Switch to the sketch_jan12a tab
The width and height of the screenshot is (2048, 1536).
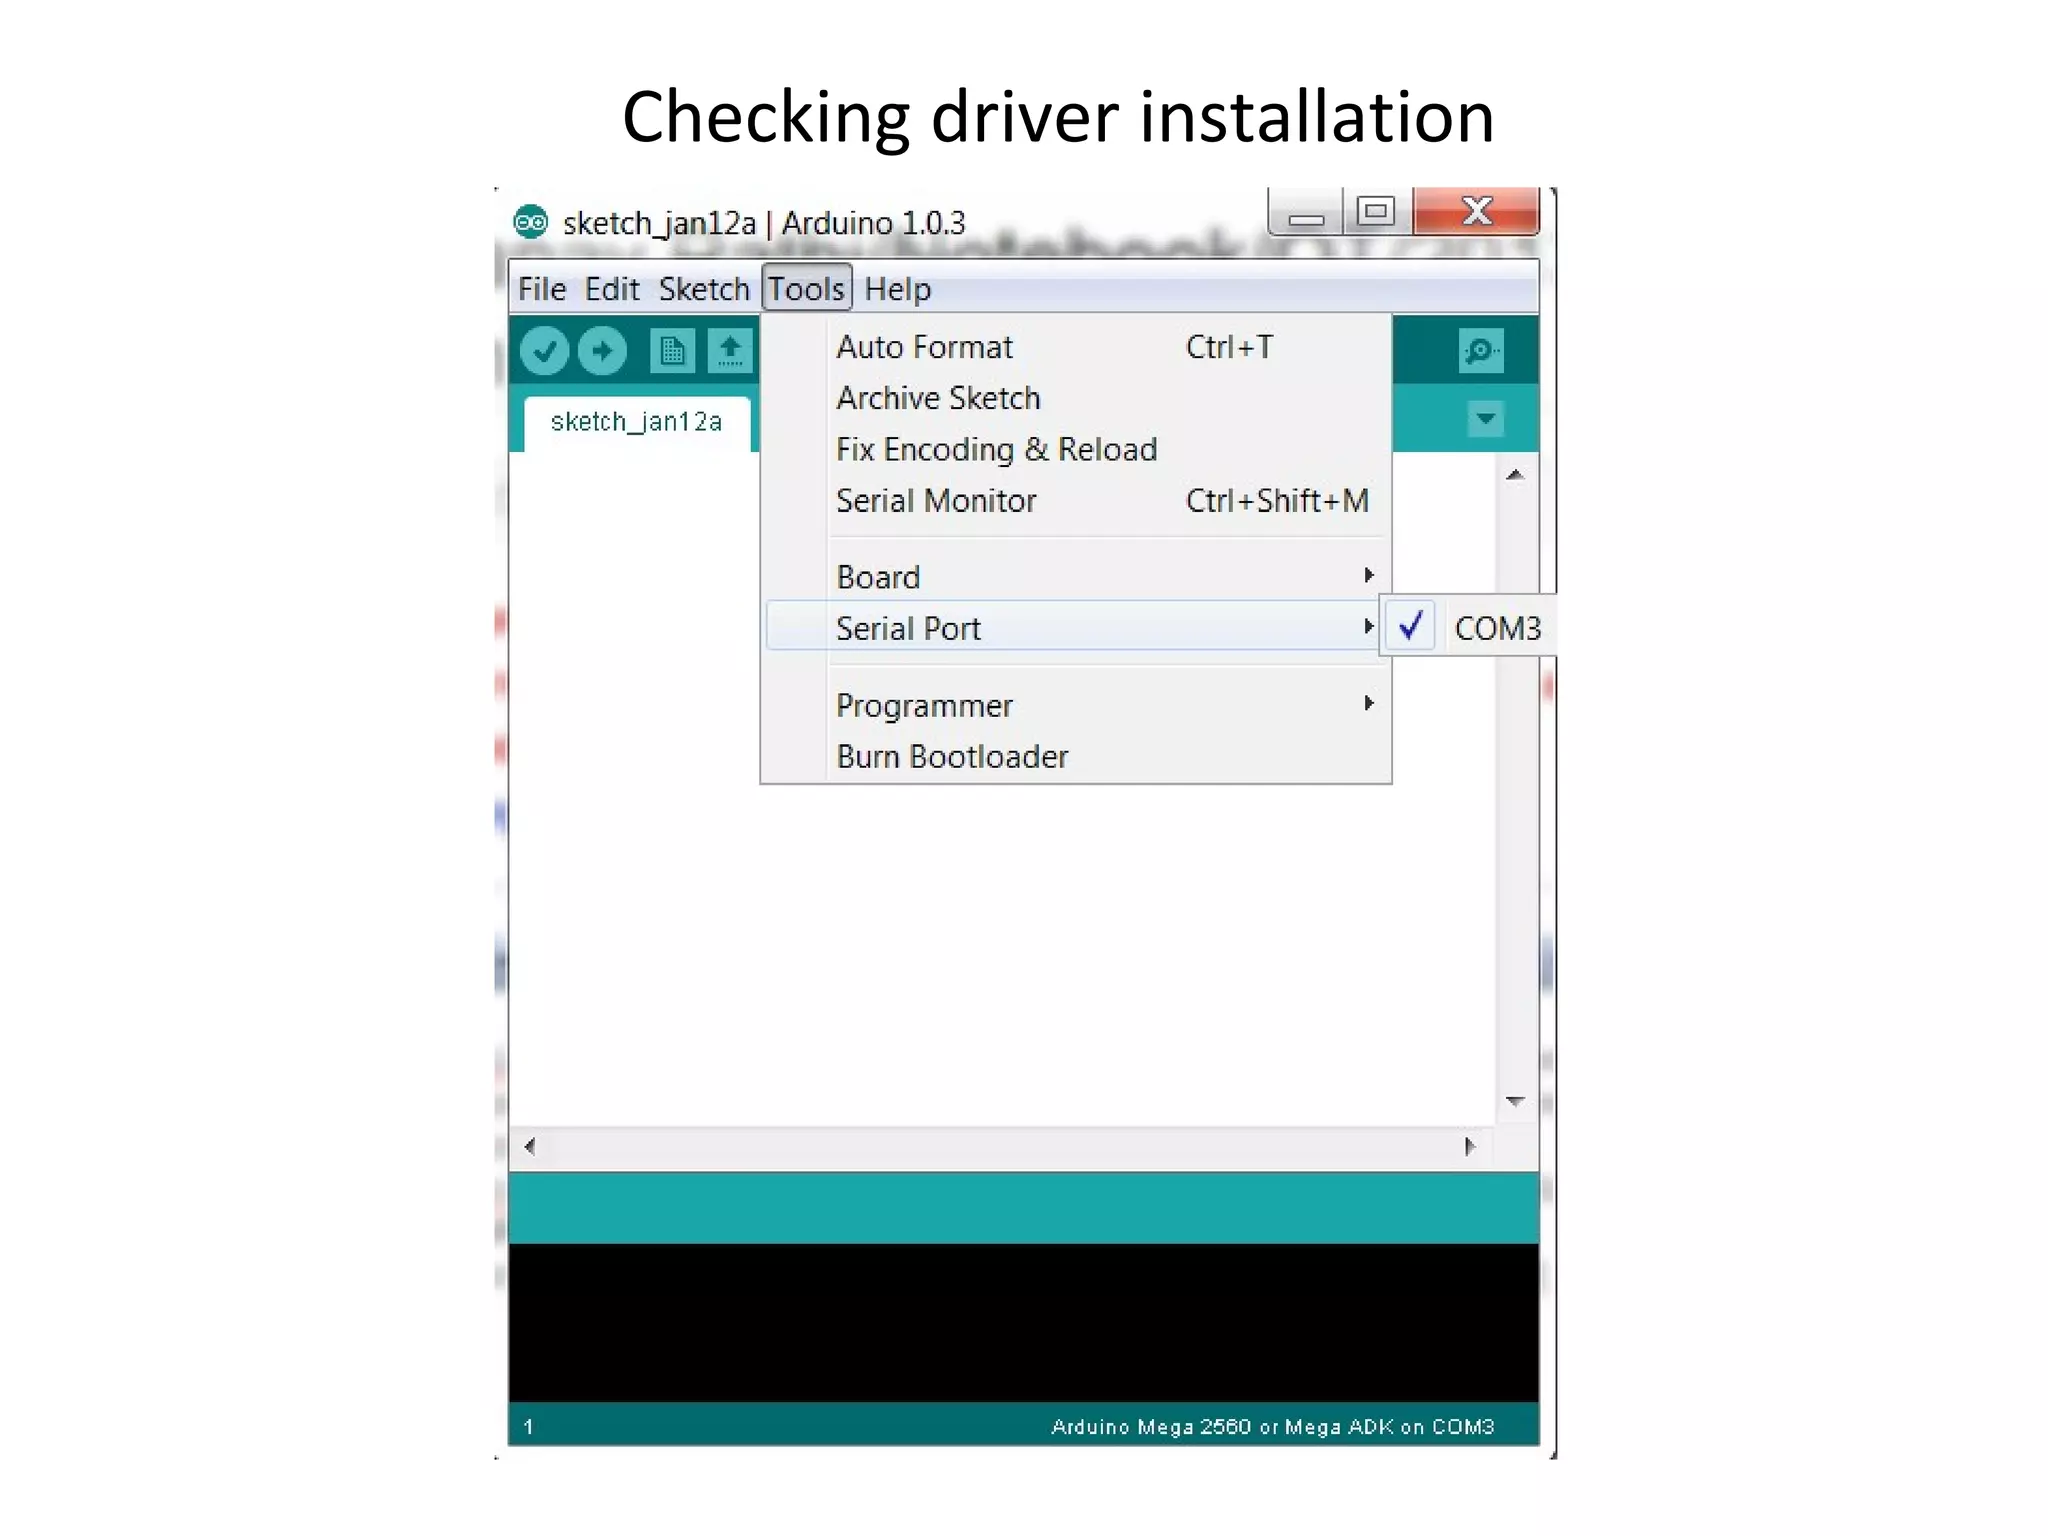(x=637, y=423)
